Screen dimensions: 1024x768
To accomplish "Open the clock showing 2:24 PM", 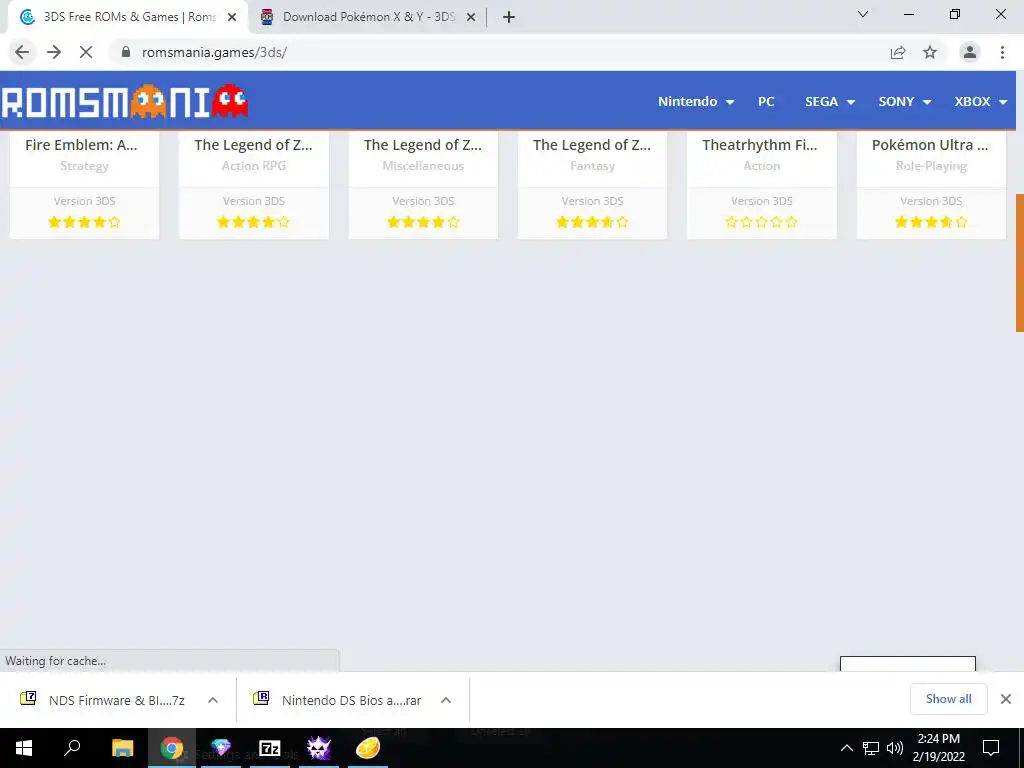I will click(x=938, y=748).
